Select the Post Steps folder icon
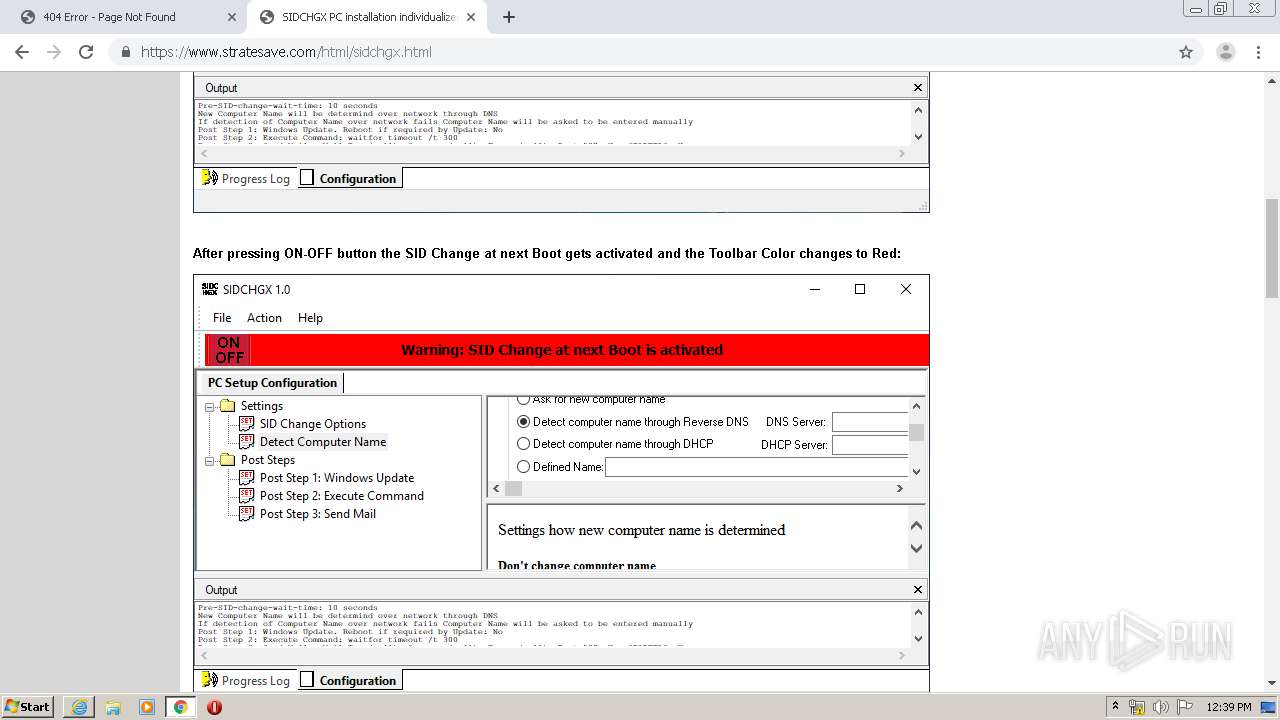This screenshot has width=1280, height=720. [227, 460]
